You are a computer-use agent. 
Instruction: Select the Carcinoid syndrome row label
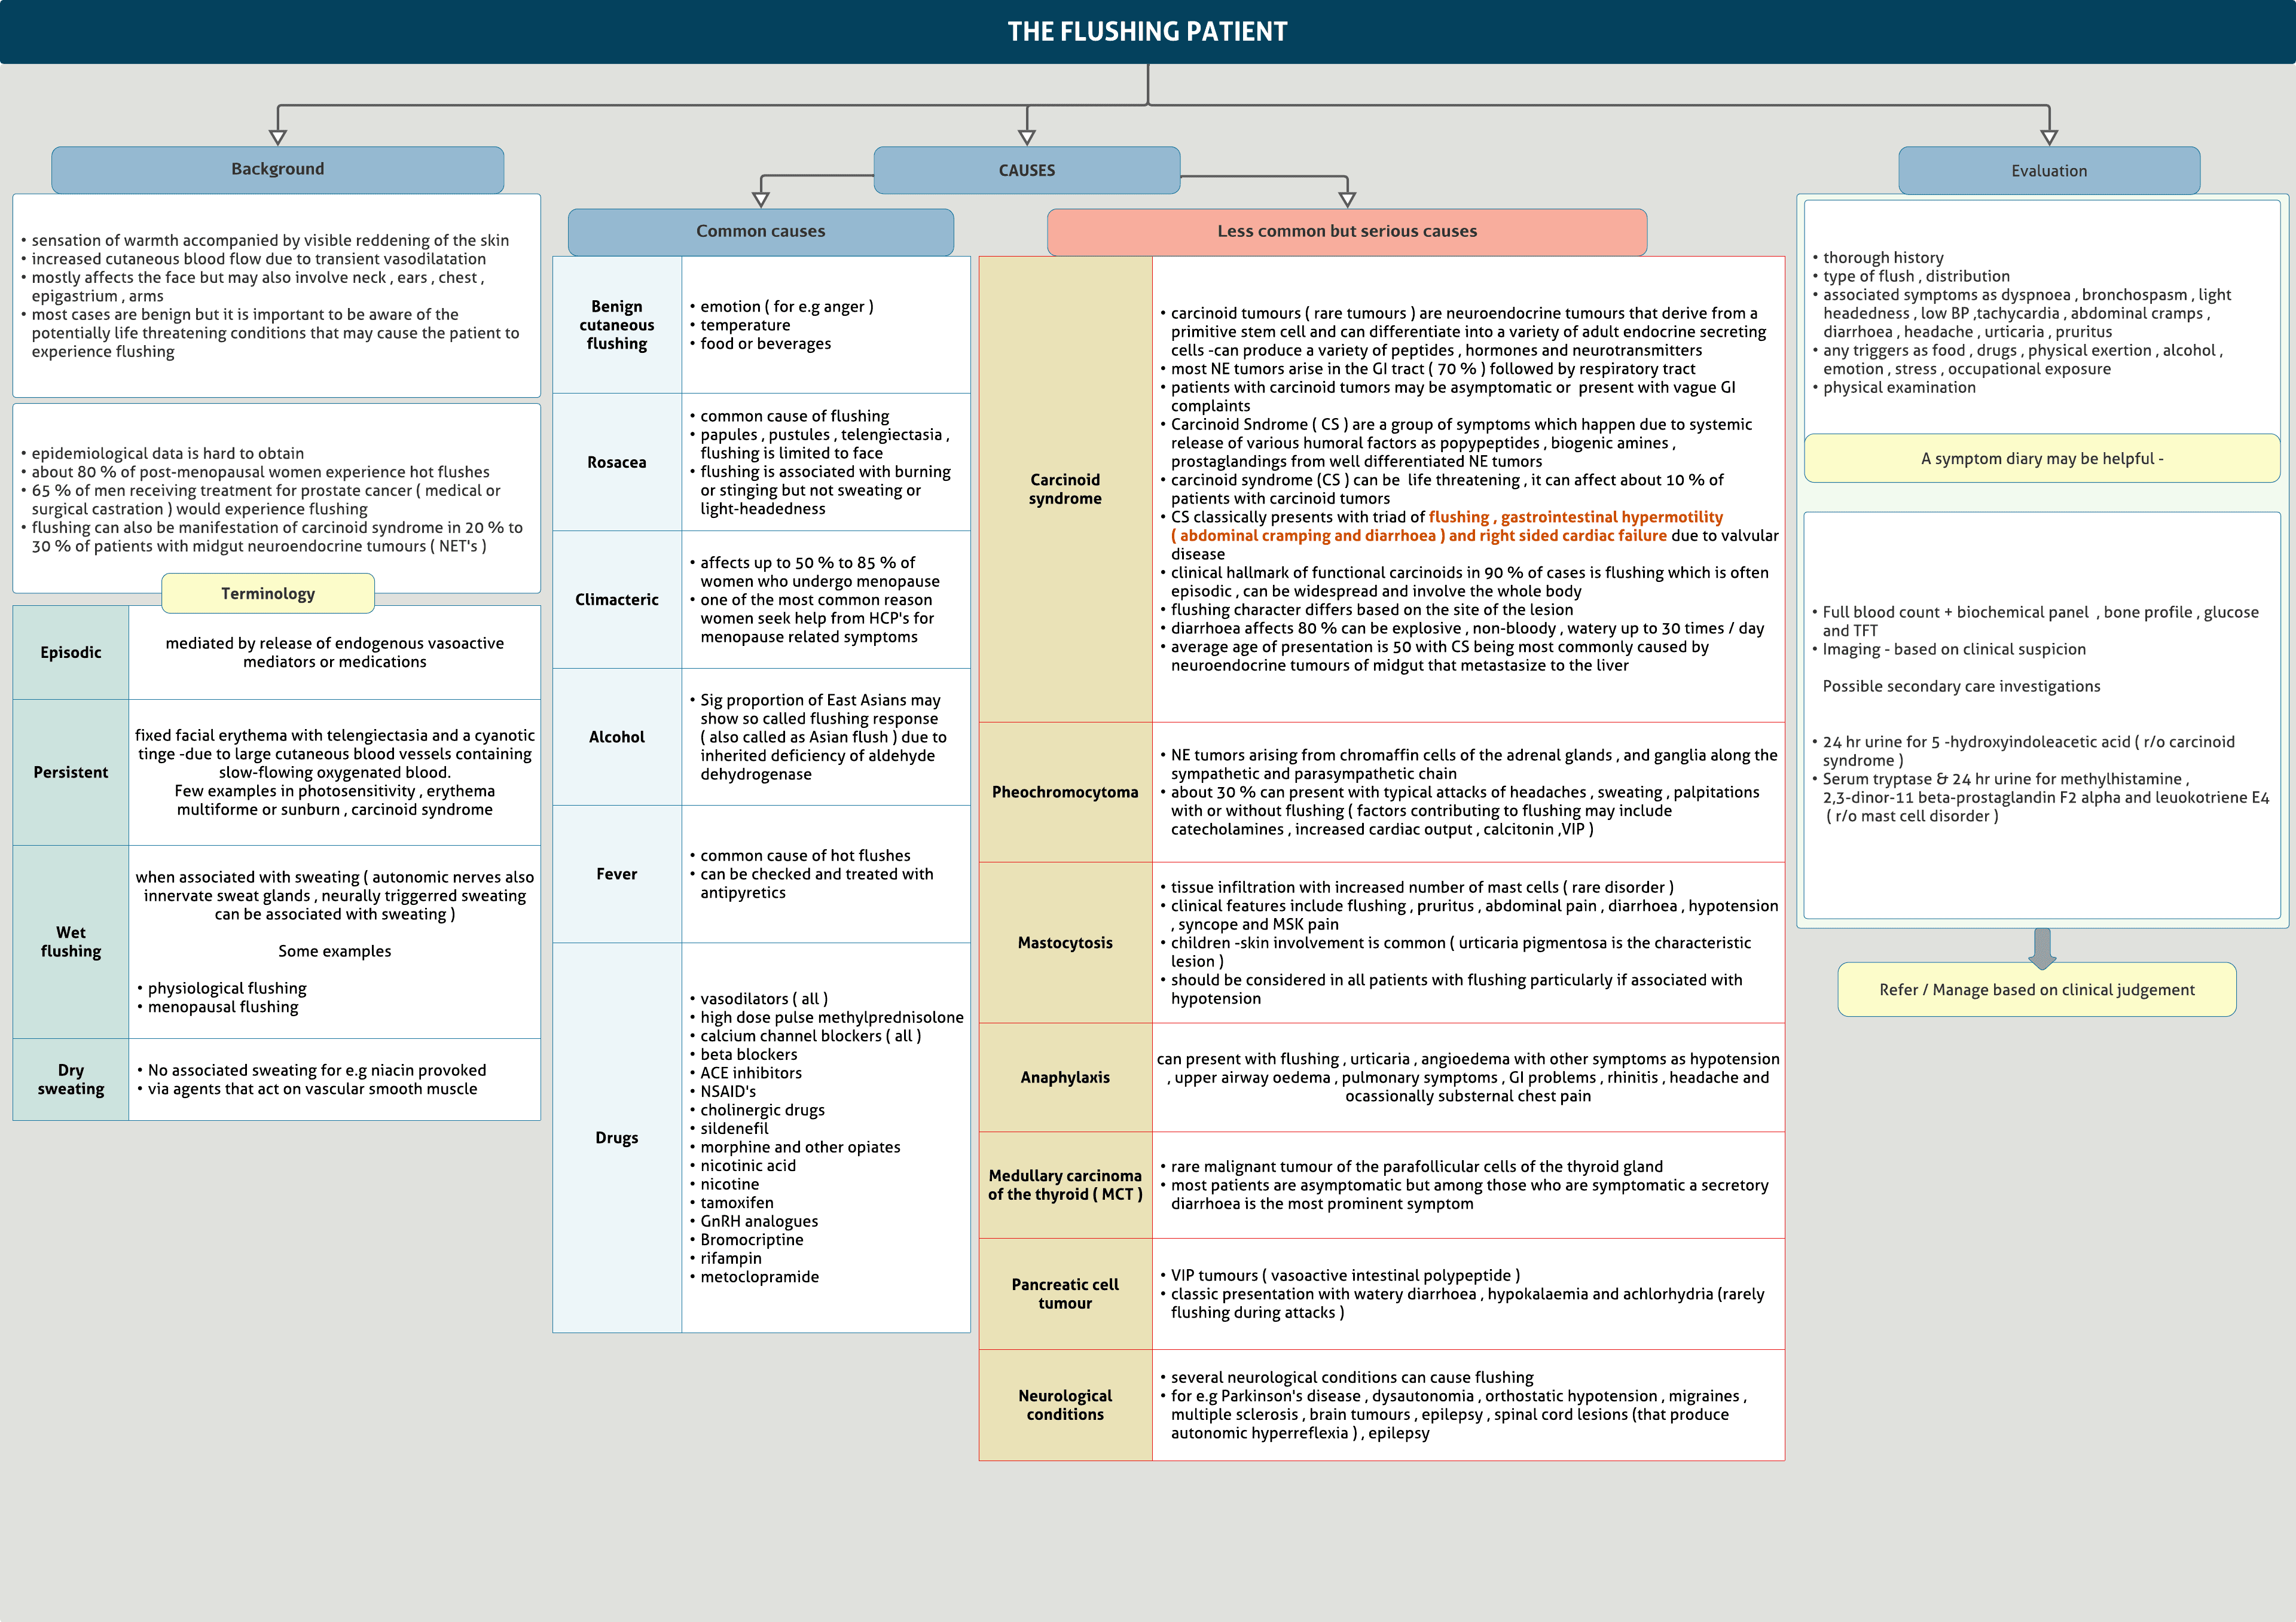pos(1065,489)
